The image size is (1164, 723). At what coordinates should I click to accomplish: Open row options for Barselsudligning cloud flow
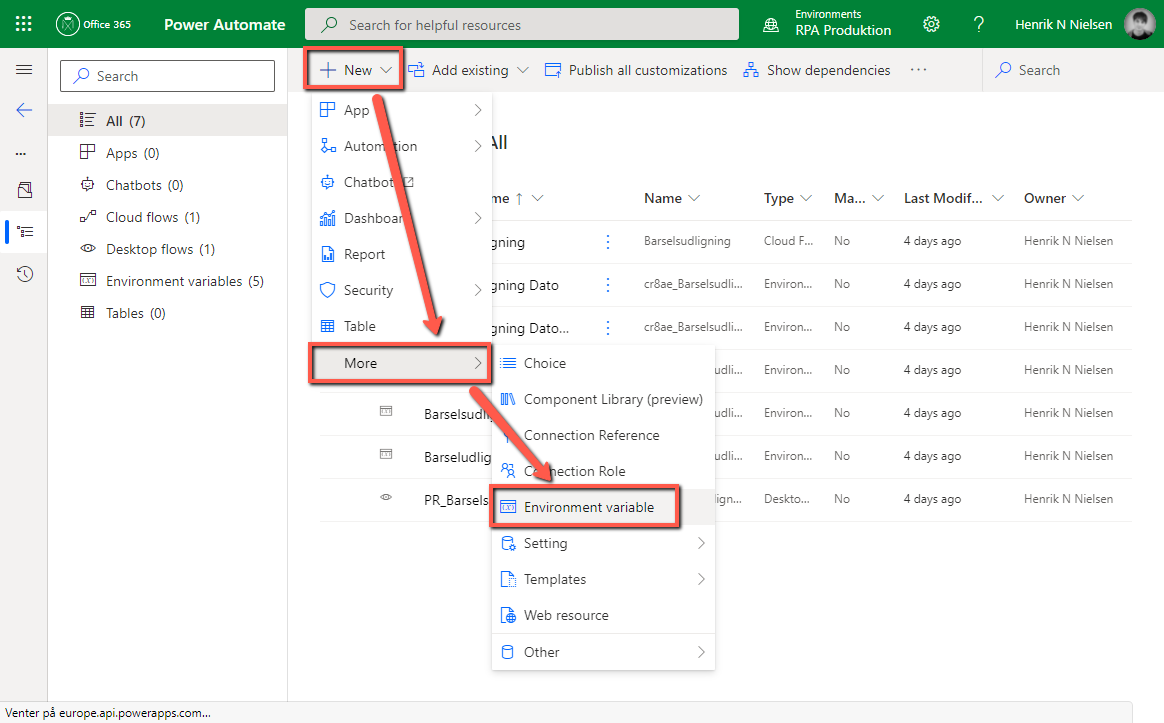tap(608, 242)
